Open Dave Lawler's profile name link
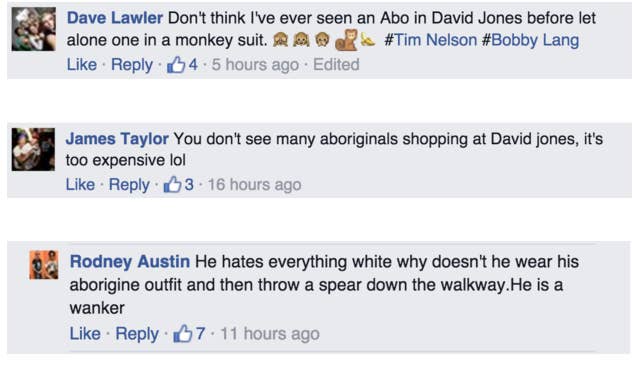The image size is (639, 365). (115, 18)
